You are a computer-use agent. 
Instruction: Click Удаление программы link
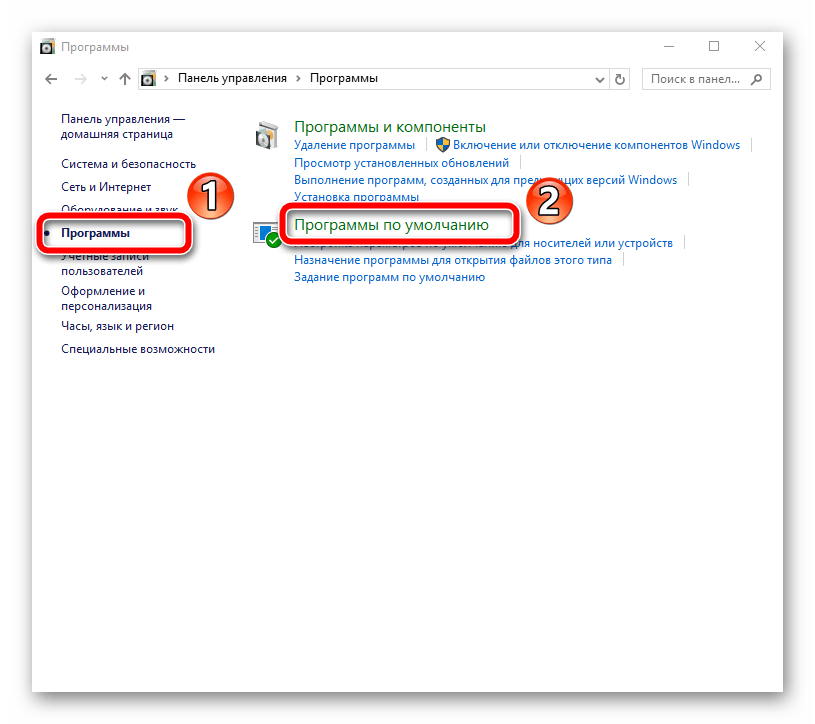pyautogui.click(x=354, y=145)
